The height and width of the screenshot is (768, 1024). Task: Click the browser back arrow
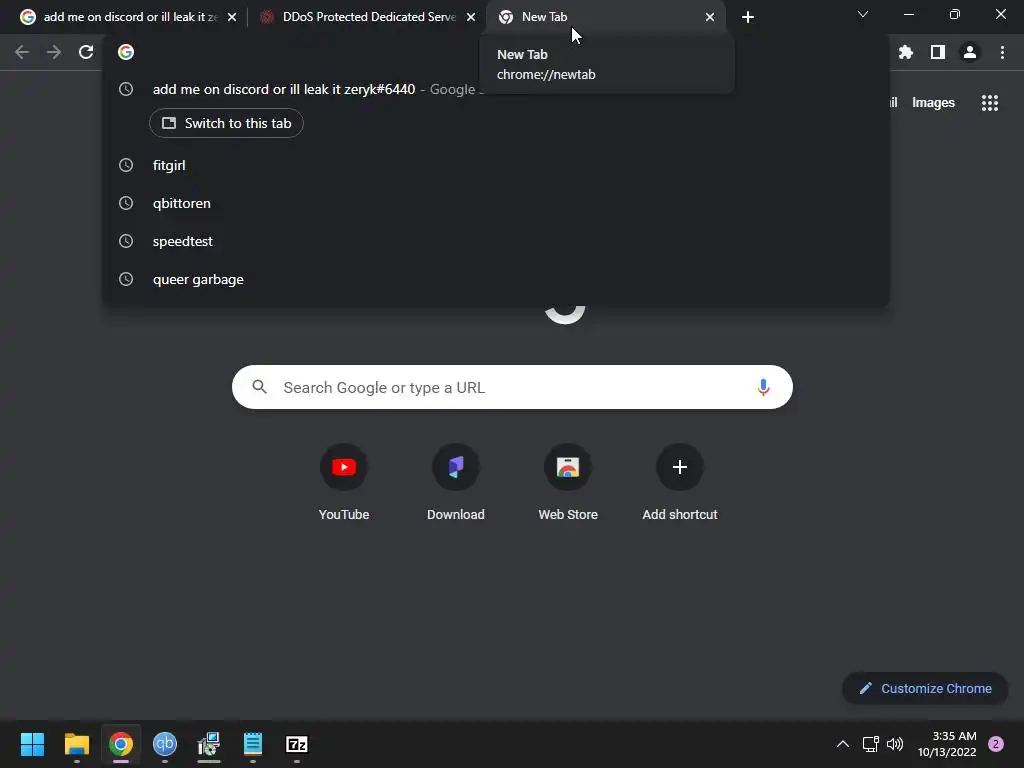22,52
